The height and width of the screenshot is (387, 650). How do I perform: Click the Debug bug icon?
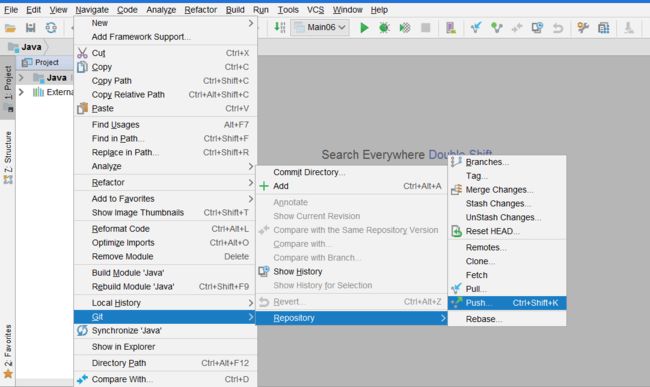coord(384,28)
